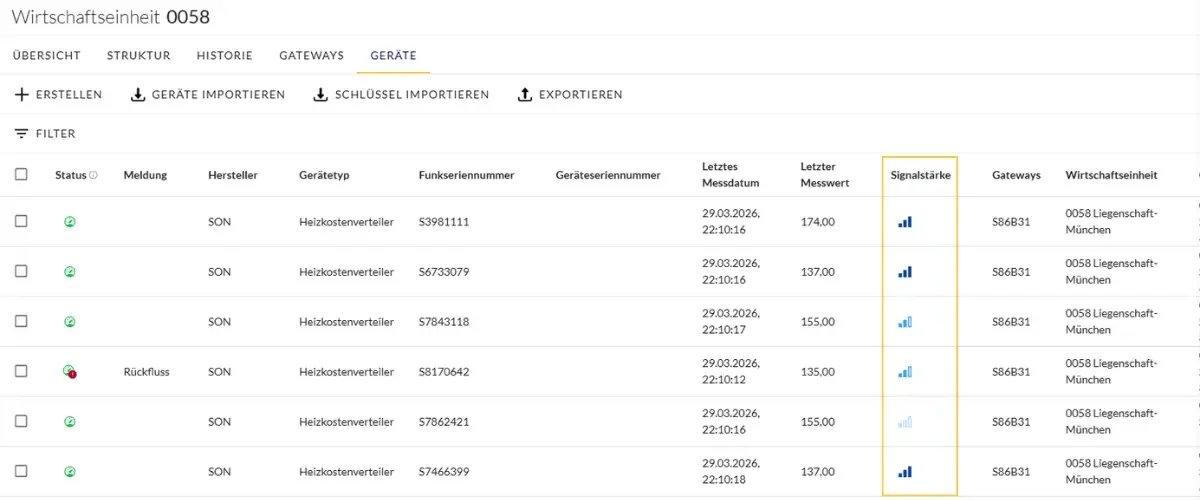The width and height of the screenshot is (1200, 500).
Task: Click the status icon for device S7843118
Action: (70, 322)
